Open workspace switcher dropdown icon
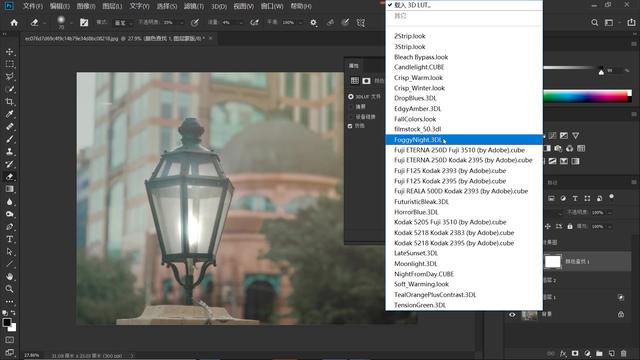This screenshot has height=360, width=640. 609,23
